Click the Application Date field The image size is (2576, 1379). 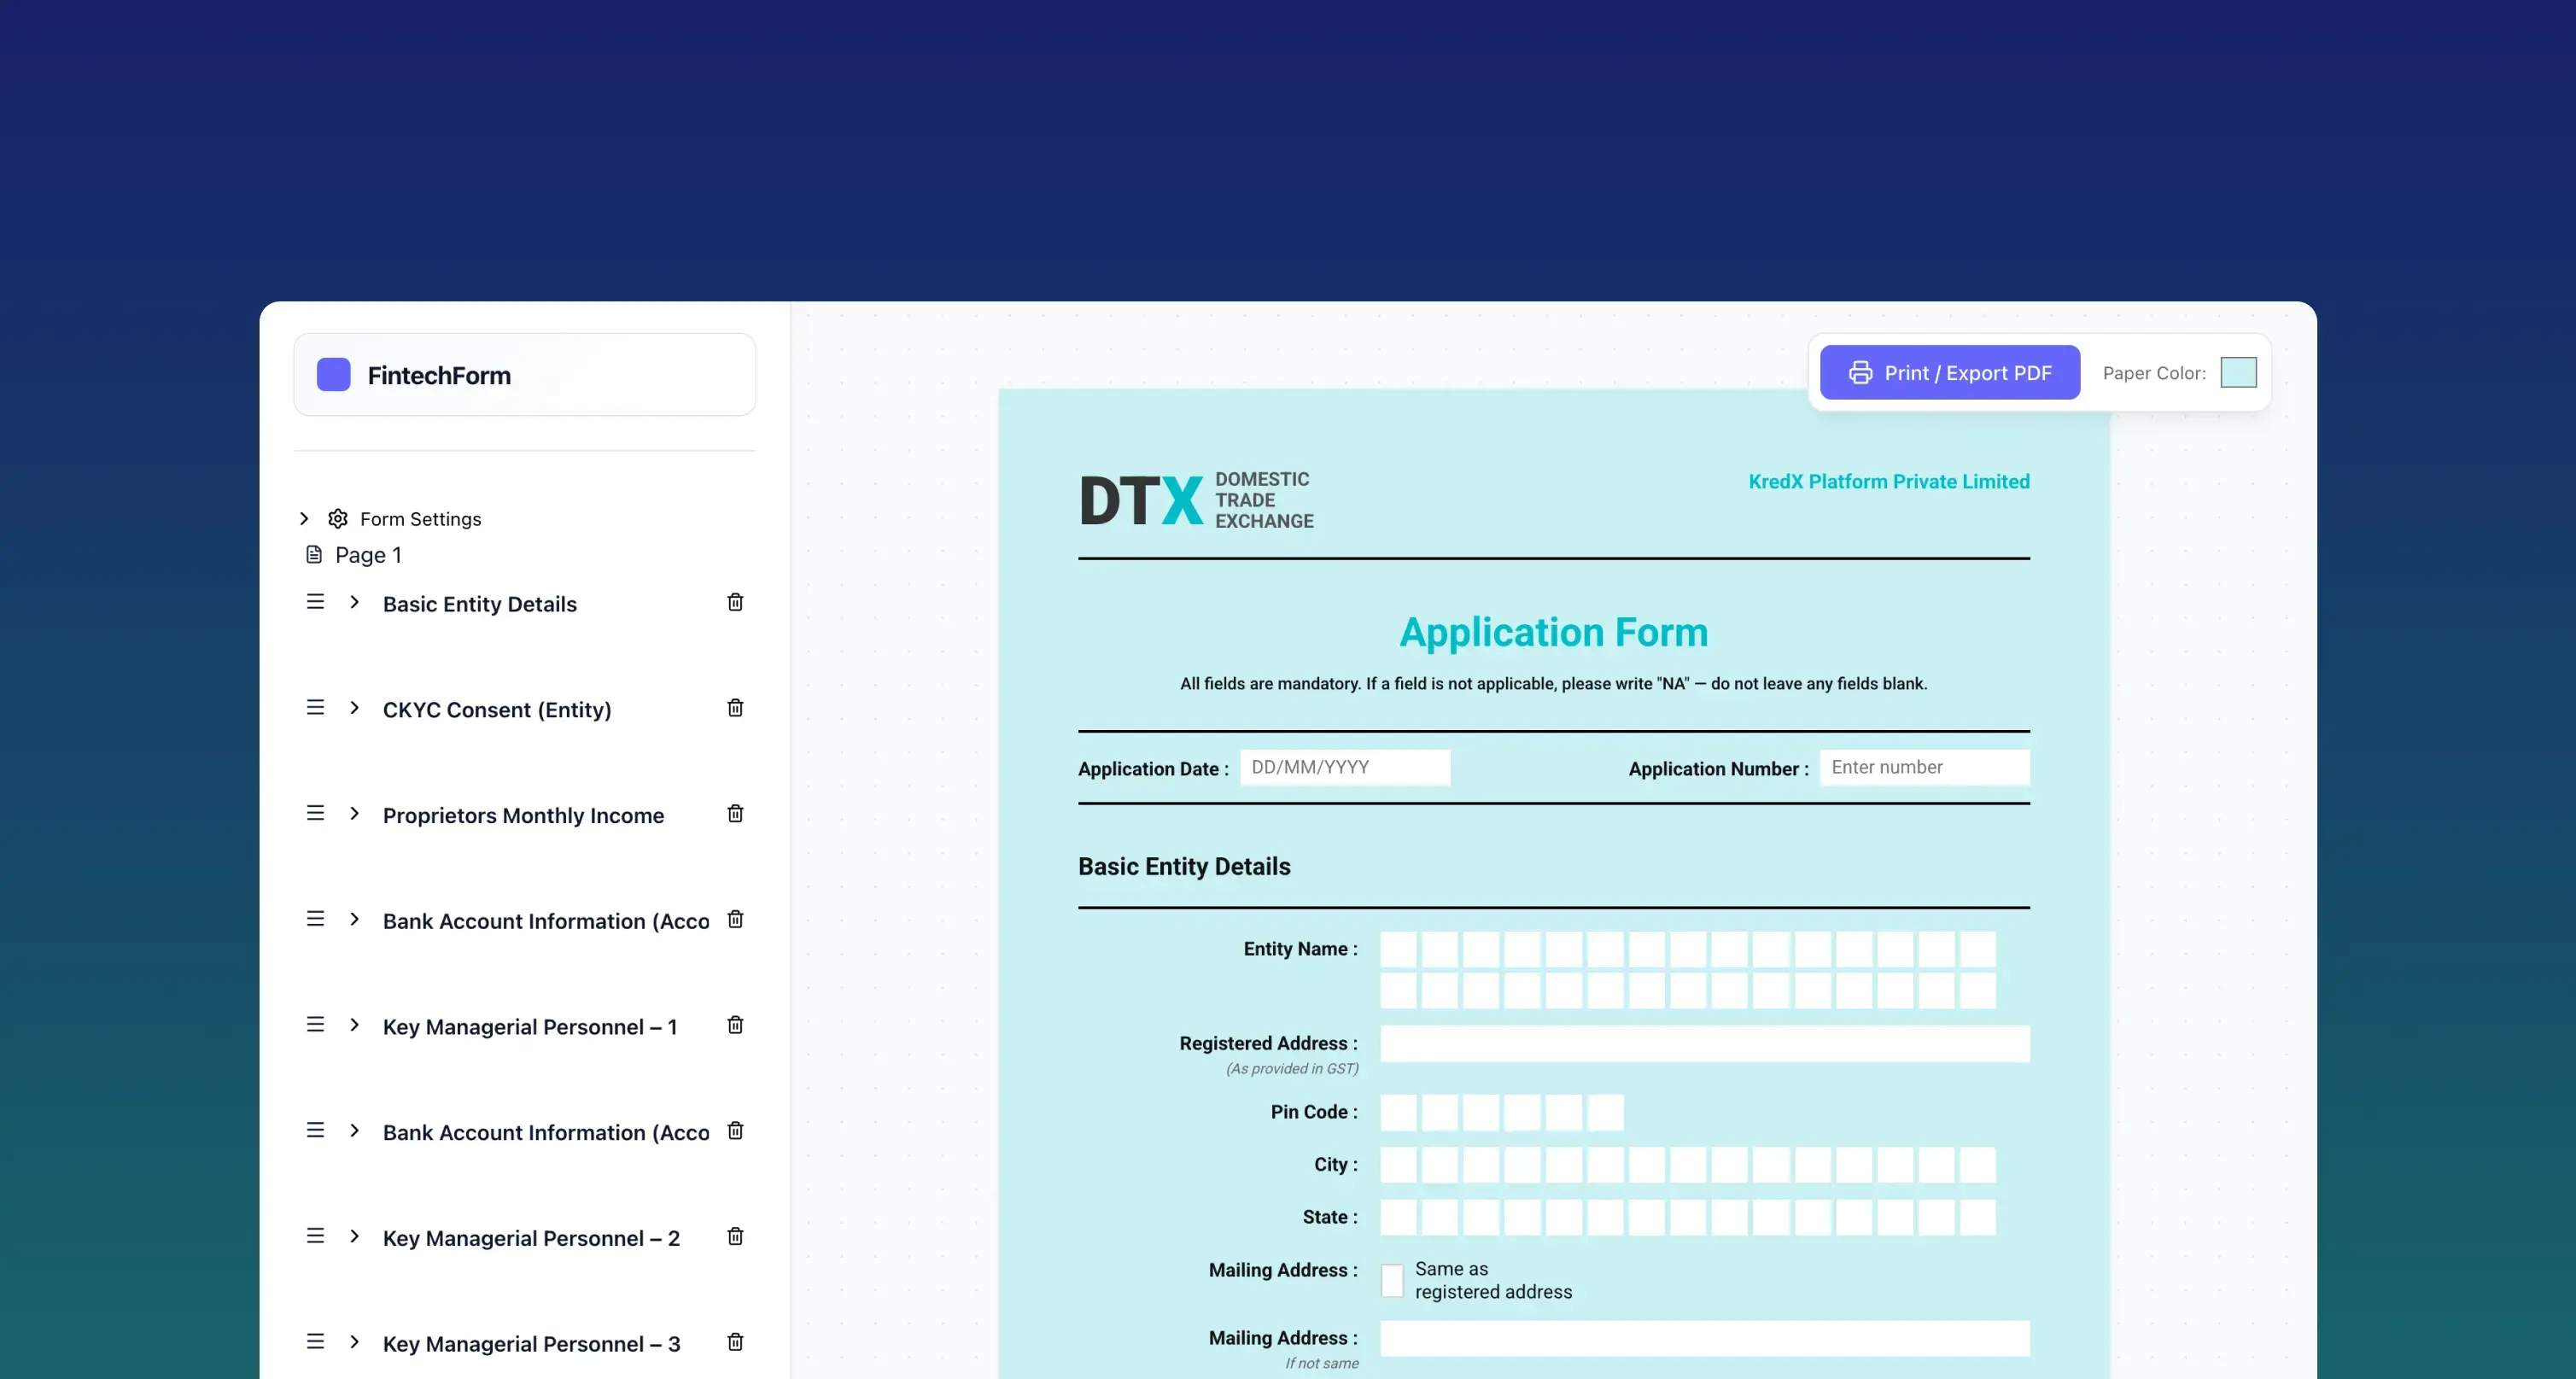(x=1345, y=766)
